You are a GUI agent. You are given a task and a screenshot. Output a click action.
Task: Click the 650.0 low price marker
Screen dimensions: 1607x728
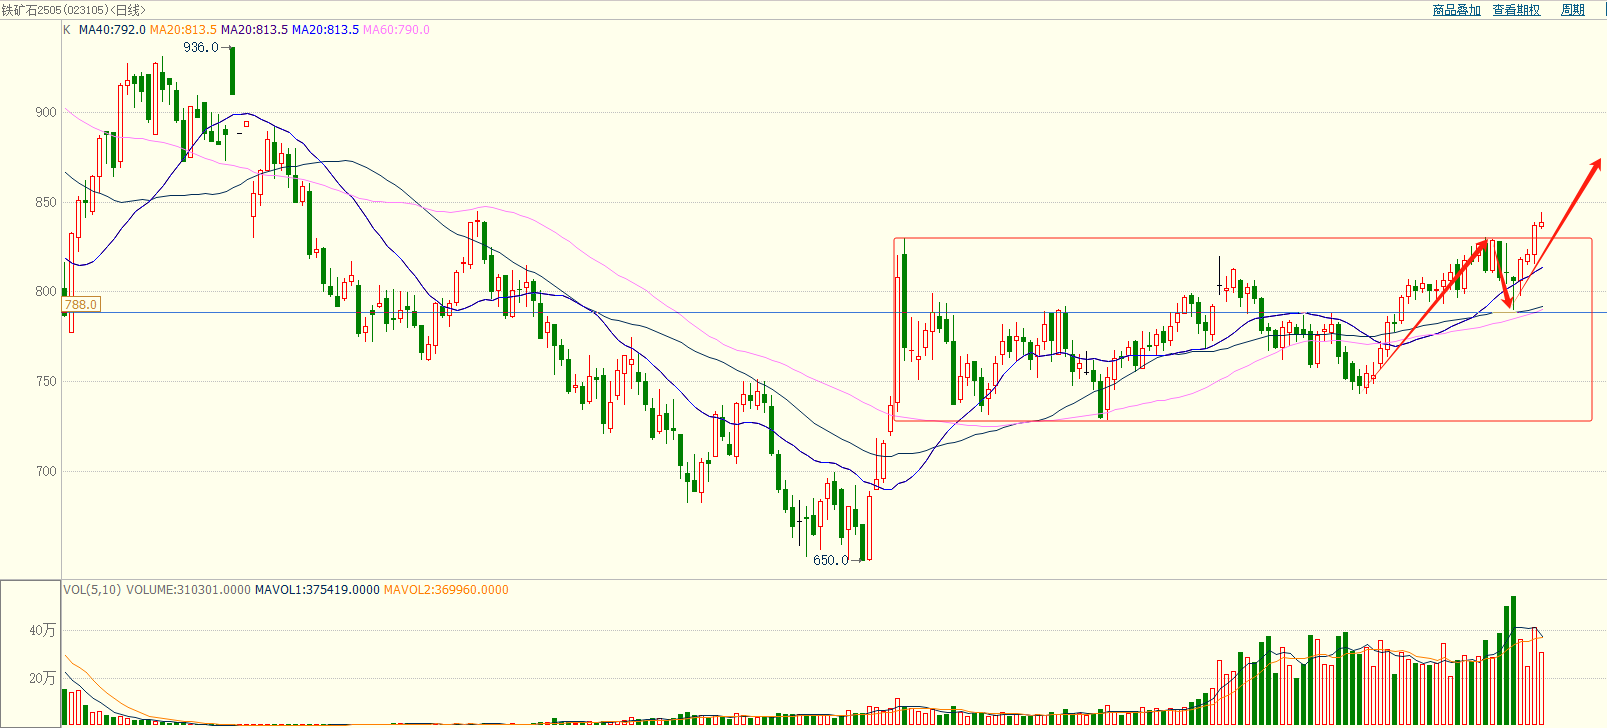tap(830, 560)
